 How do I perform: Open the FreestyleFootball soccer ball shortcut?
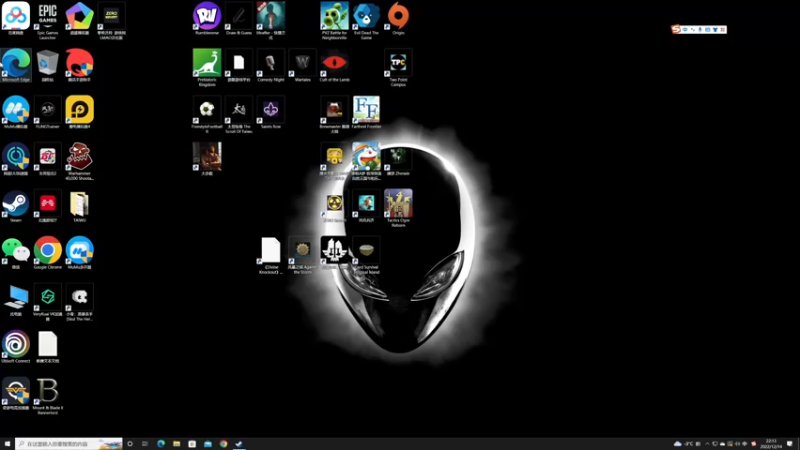pos(207,115)
